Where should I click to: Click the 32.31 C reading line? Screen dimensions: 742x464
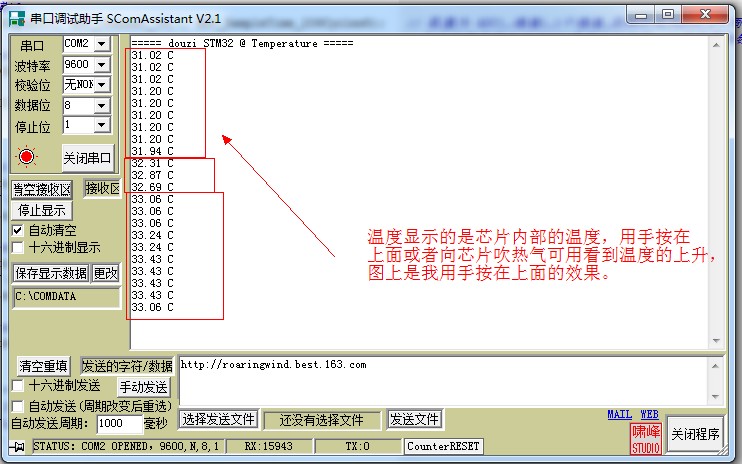coord(152,163)
